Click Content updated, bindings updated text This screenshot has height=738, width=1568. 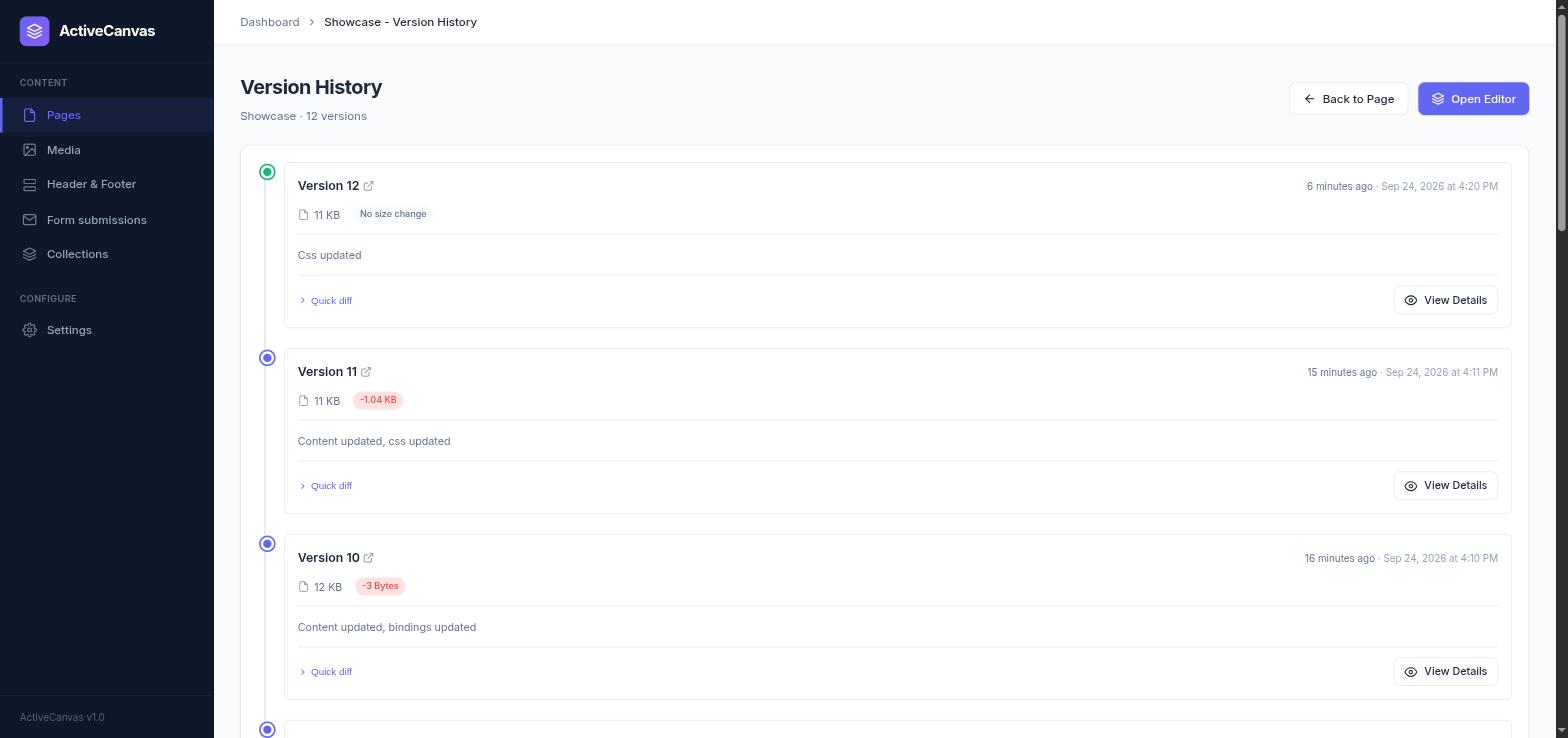pyautogui.click(x=387, y=627)
